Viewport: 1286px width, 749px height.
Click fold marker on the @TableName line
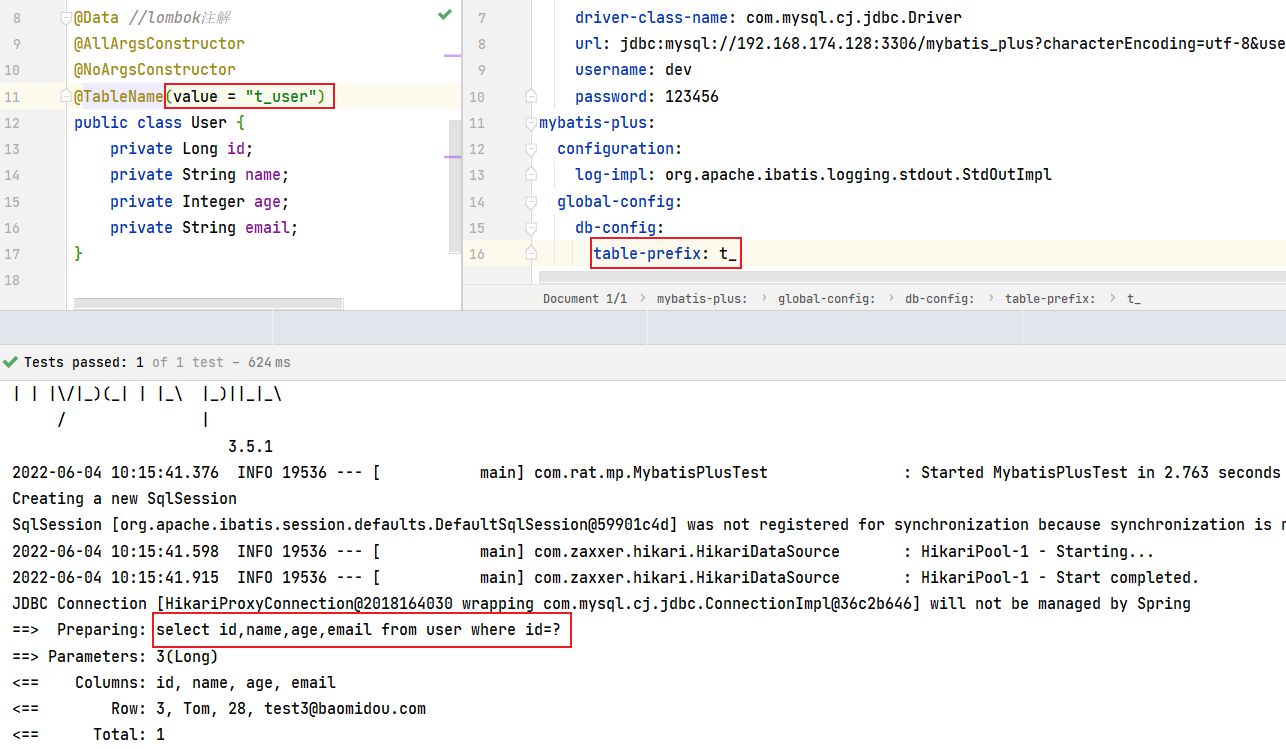66,96
